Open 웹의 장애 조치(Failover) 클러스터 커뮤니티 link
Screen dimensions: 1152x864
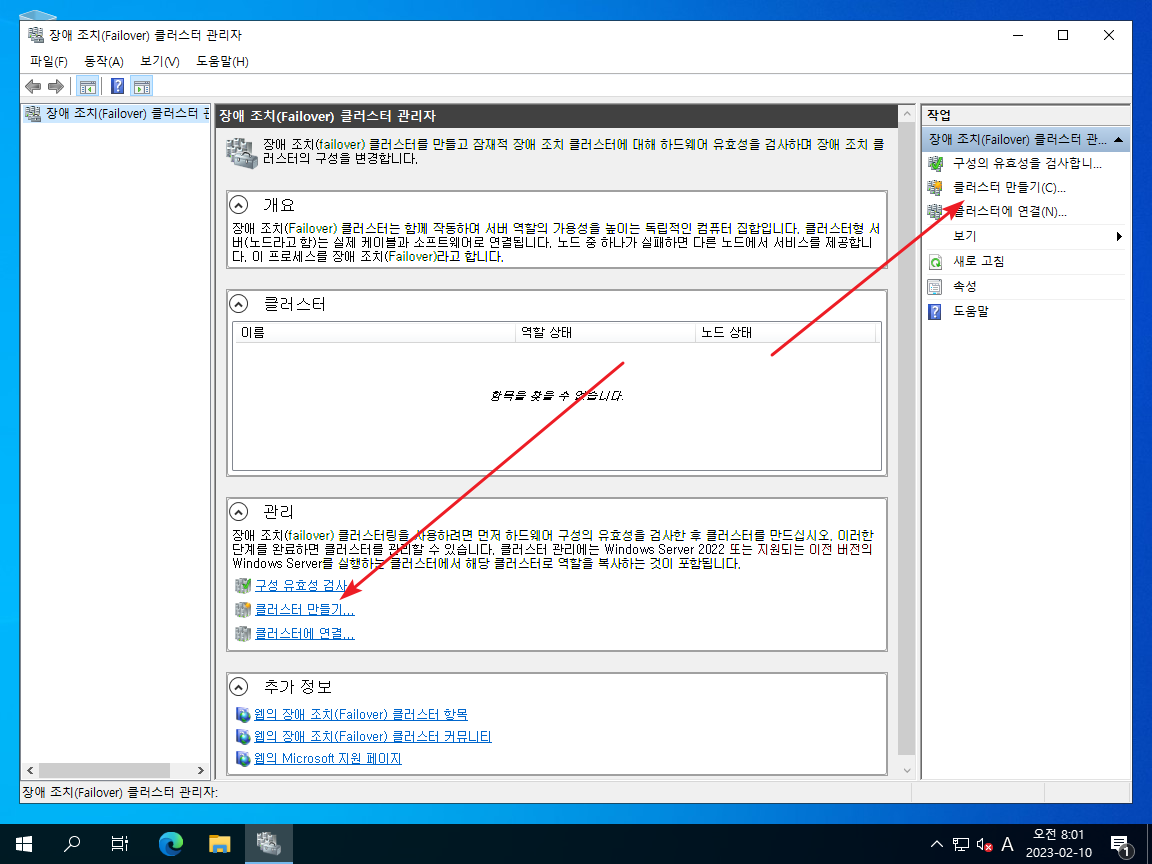(x=372, y=736)
